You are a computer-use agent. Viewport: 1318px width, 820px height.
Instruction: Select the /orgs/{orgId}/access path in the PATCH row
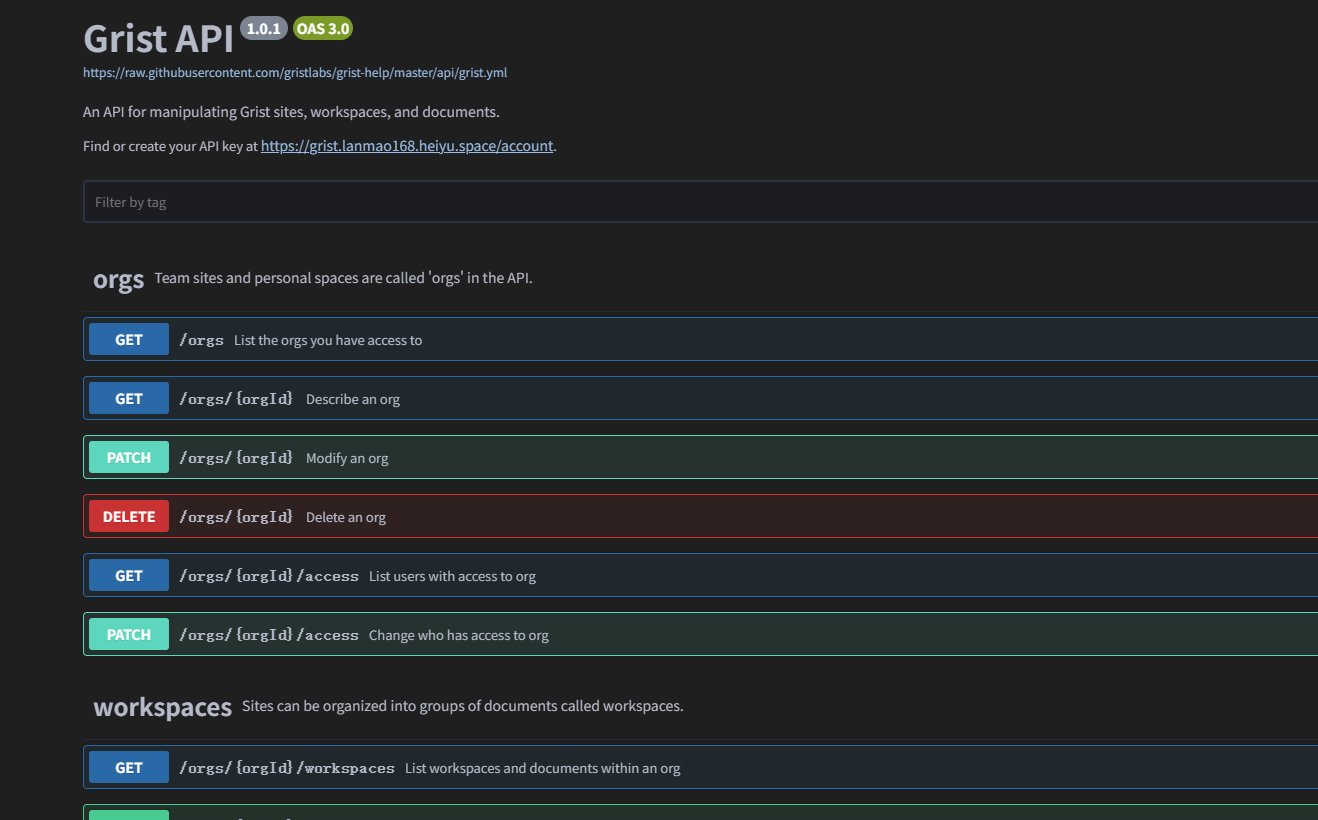pos(269,635)
